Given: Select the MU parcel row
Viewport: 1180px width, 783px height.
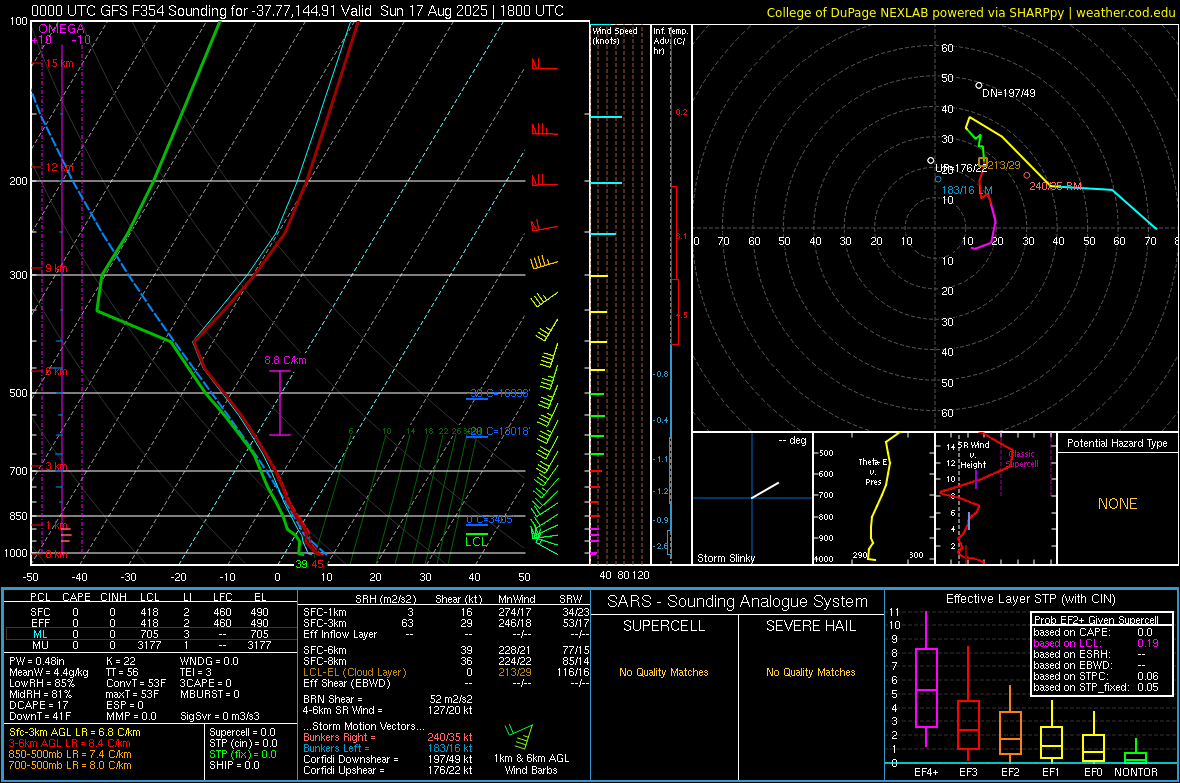Looking at the screenshot, I should [x=149, y=645].
